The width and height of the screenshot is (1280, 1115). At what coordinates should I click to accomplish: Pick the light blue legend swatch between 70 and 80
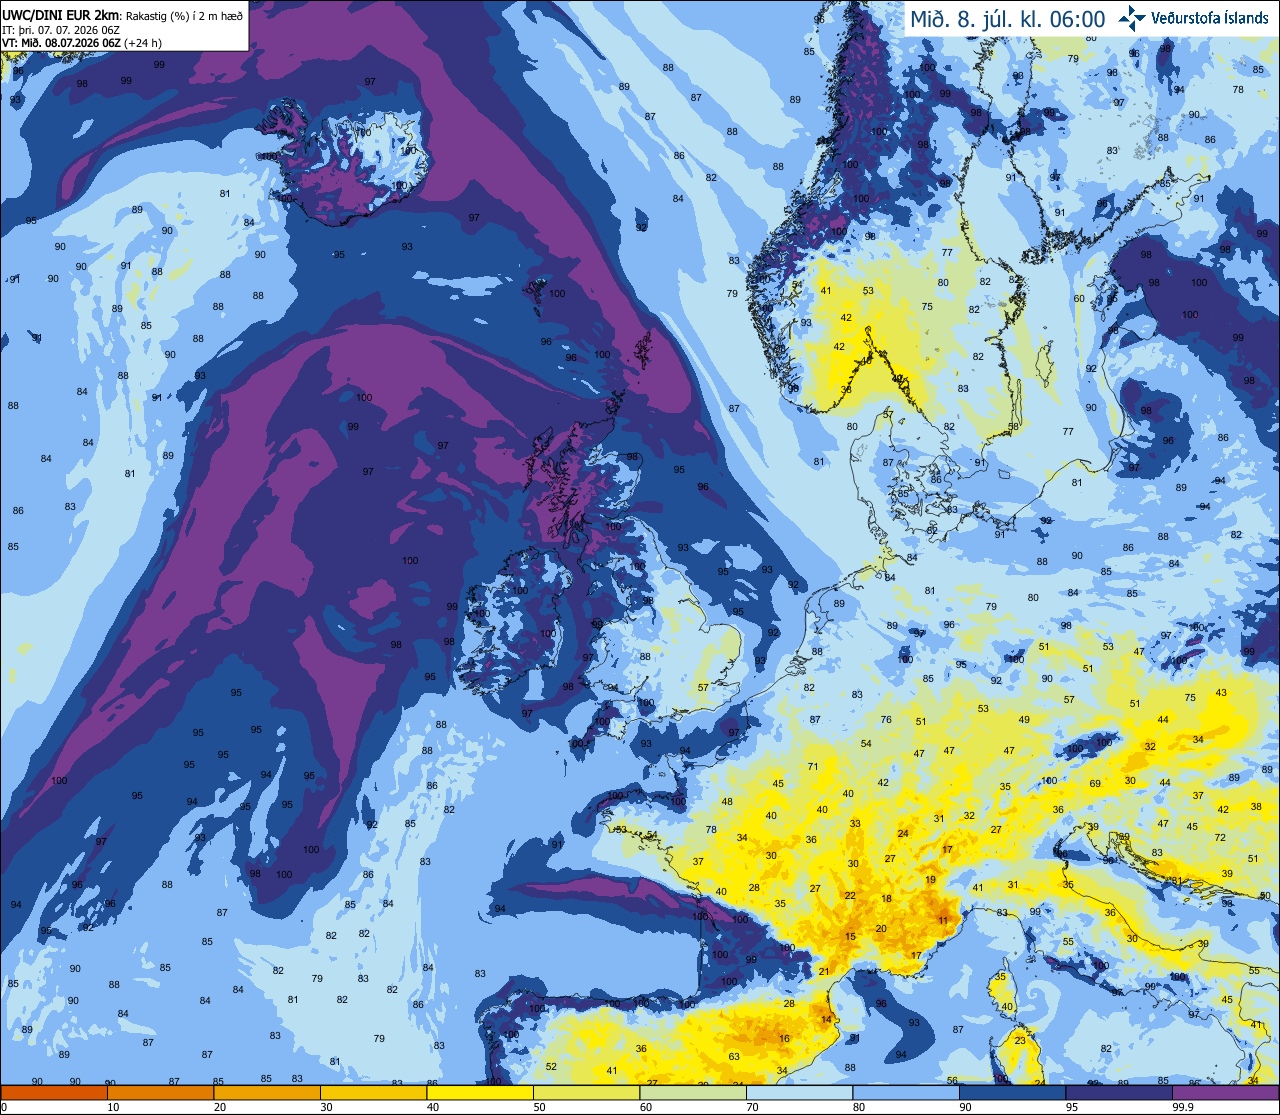click(798, 1092)
